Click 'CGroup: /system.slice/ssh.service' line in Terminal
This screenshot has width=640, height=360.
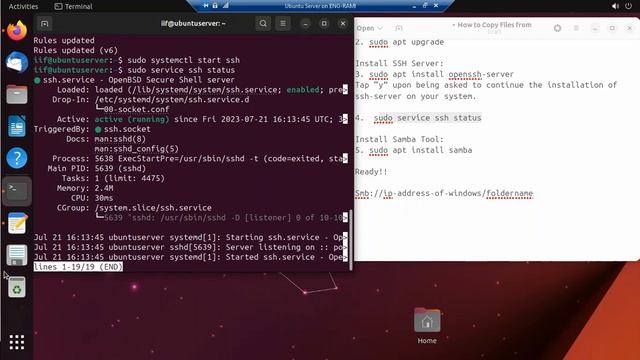point(134,208)
